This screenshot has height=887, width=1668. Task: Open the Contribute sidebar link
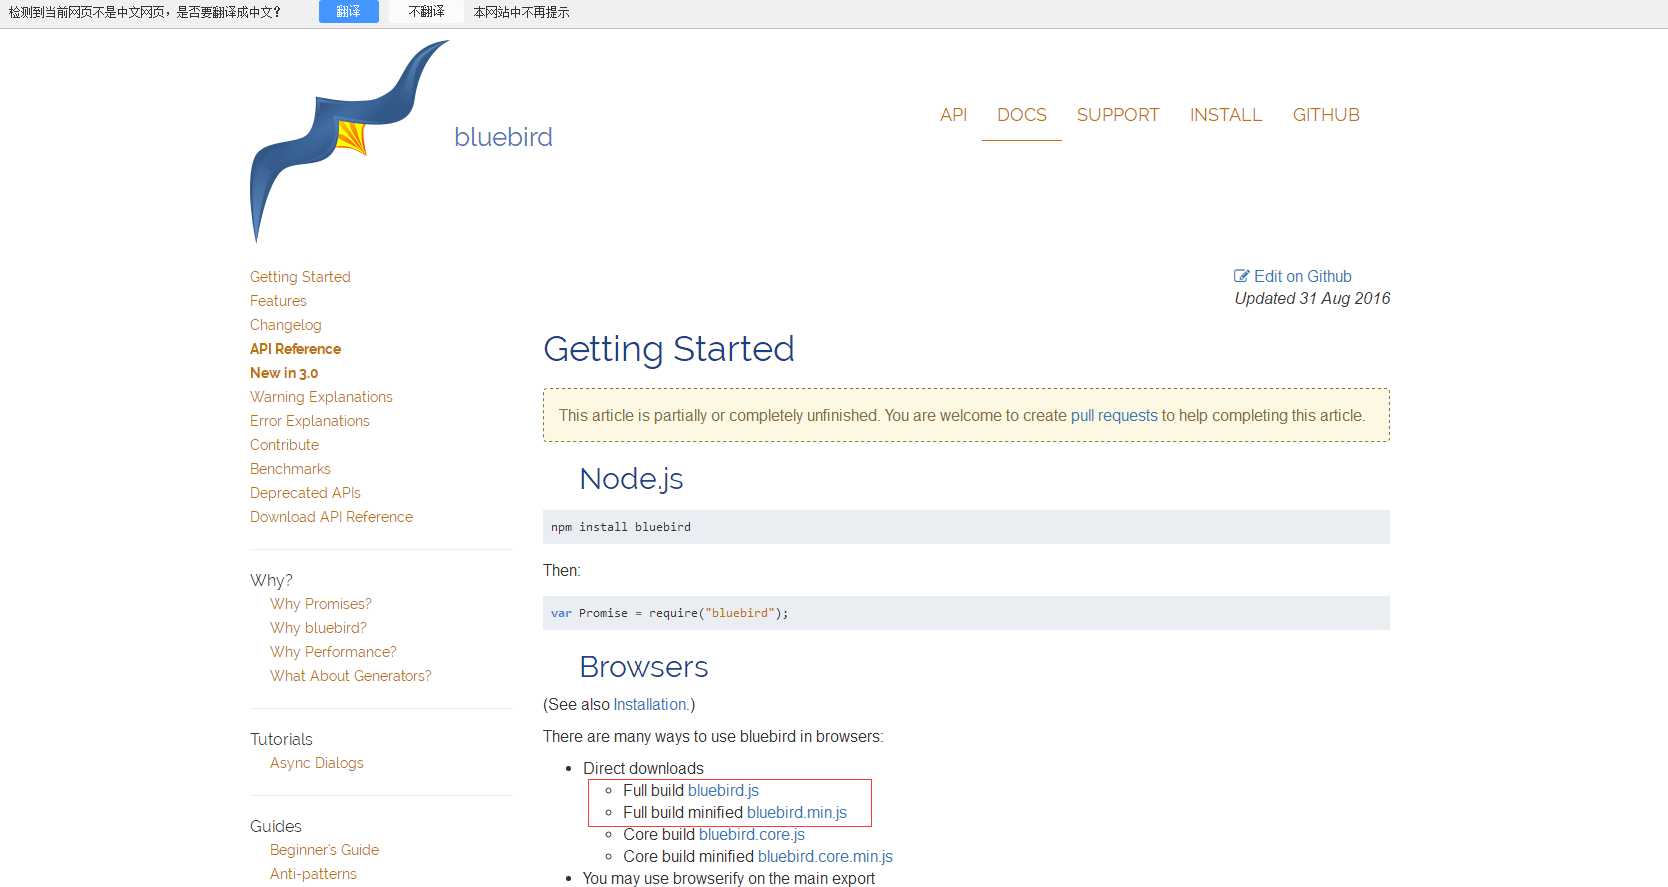tap(284, 445)
